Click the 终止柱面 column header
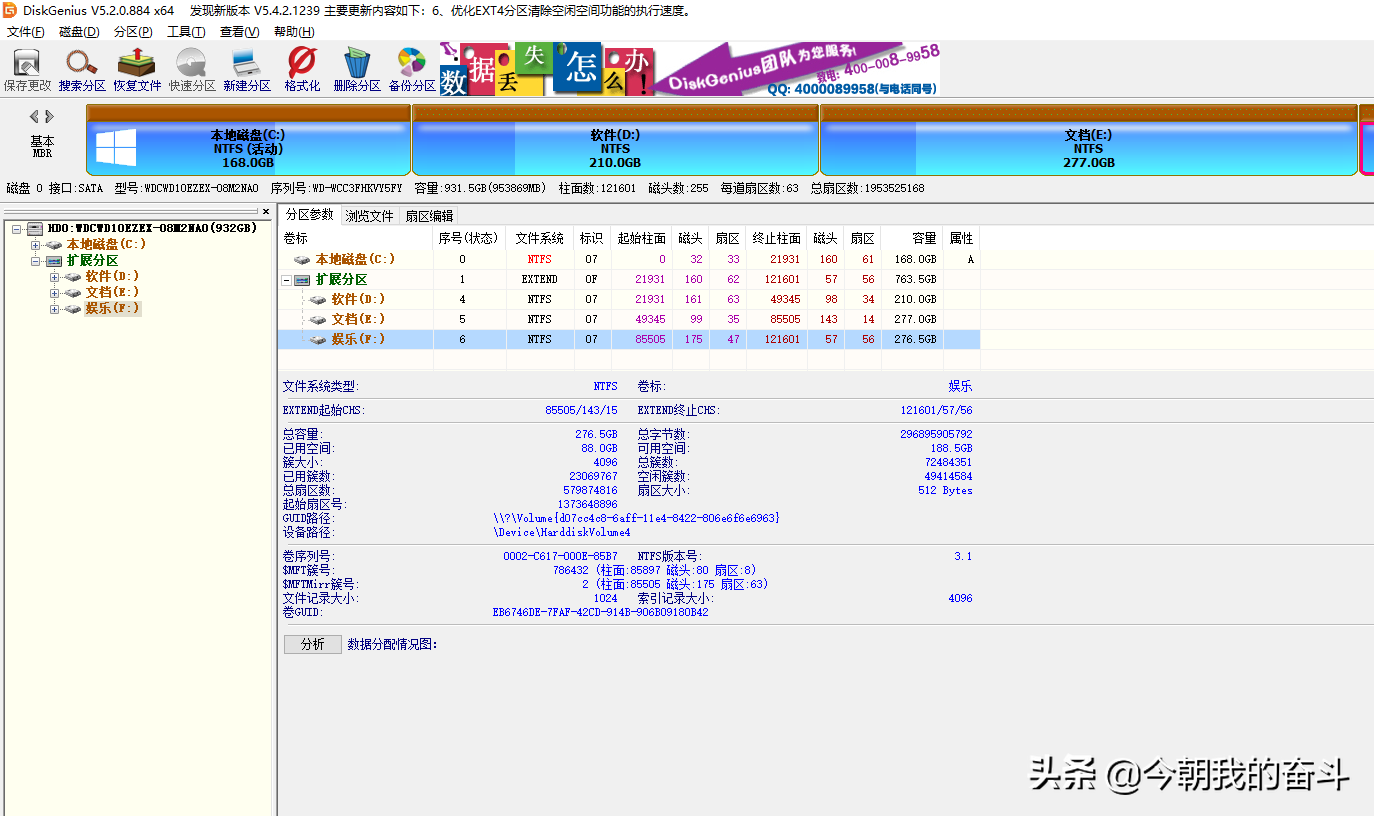The height and width of the screenshot is (816, 1374). click(777, 238)
